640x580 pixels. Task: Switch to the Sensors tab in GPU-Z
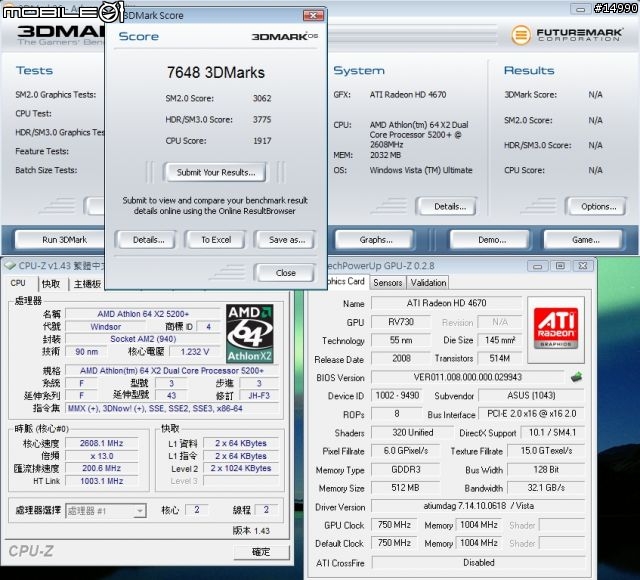tap(387, 282)
